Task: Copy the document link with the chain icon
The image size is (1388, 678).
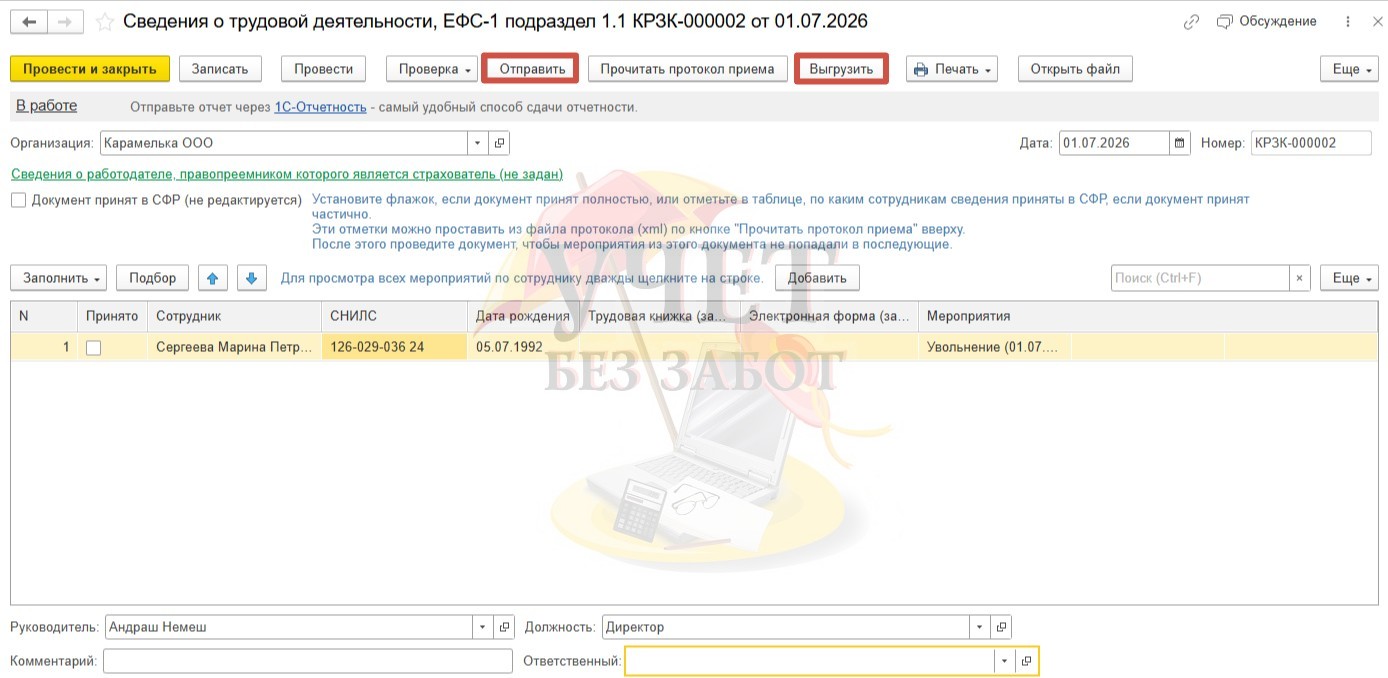Action: [x=1191, y=21]
